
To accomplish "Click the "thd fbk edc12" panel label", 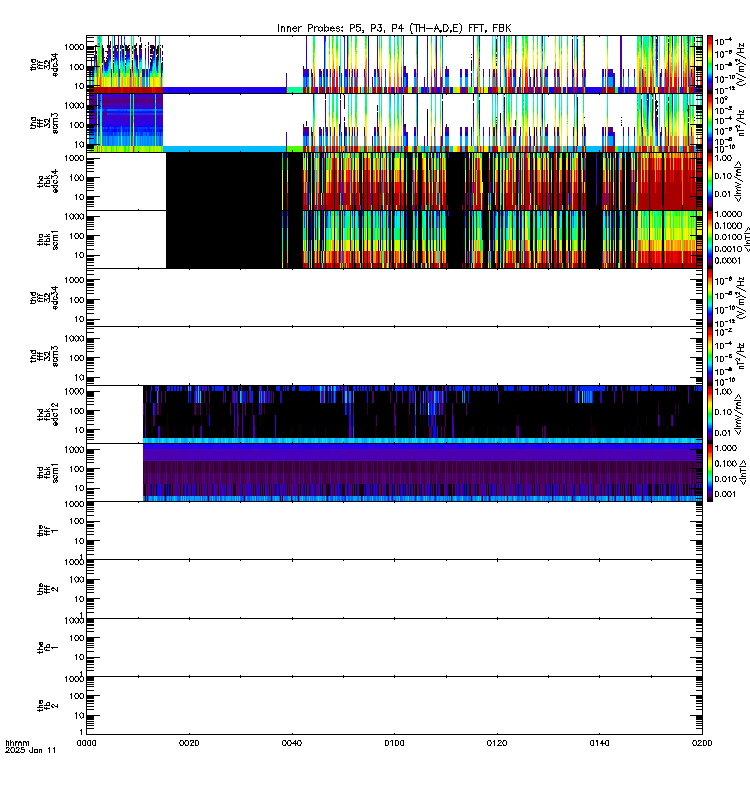I will coord(48,414).
